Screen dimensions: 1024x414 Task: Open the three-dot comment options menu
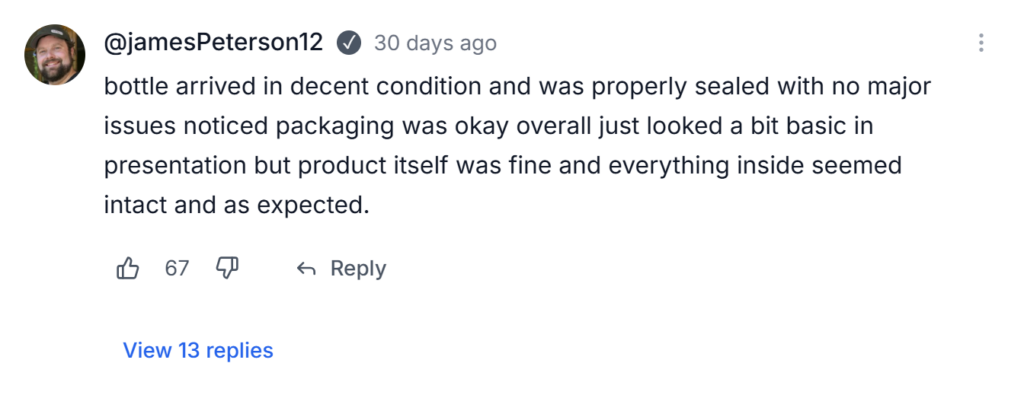click(981, 43)
